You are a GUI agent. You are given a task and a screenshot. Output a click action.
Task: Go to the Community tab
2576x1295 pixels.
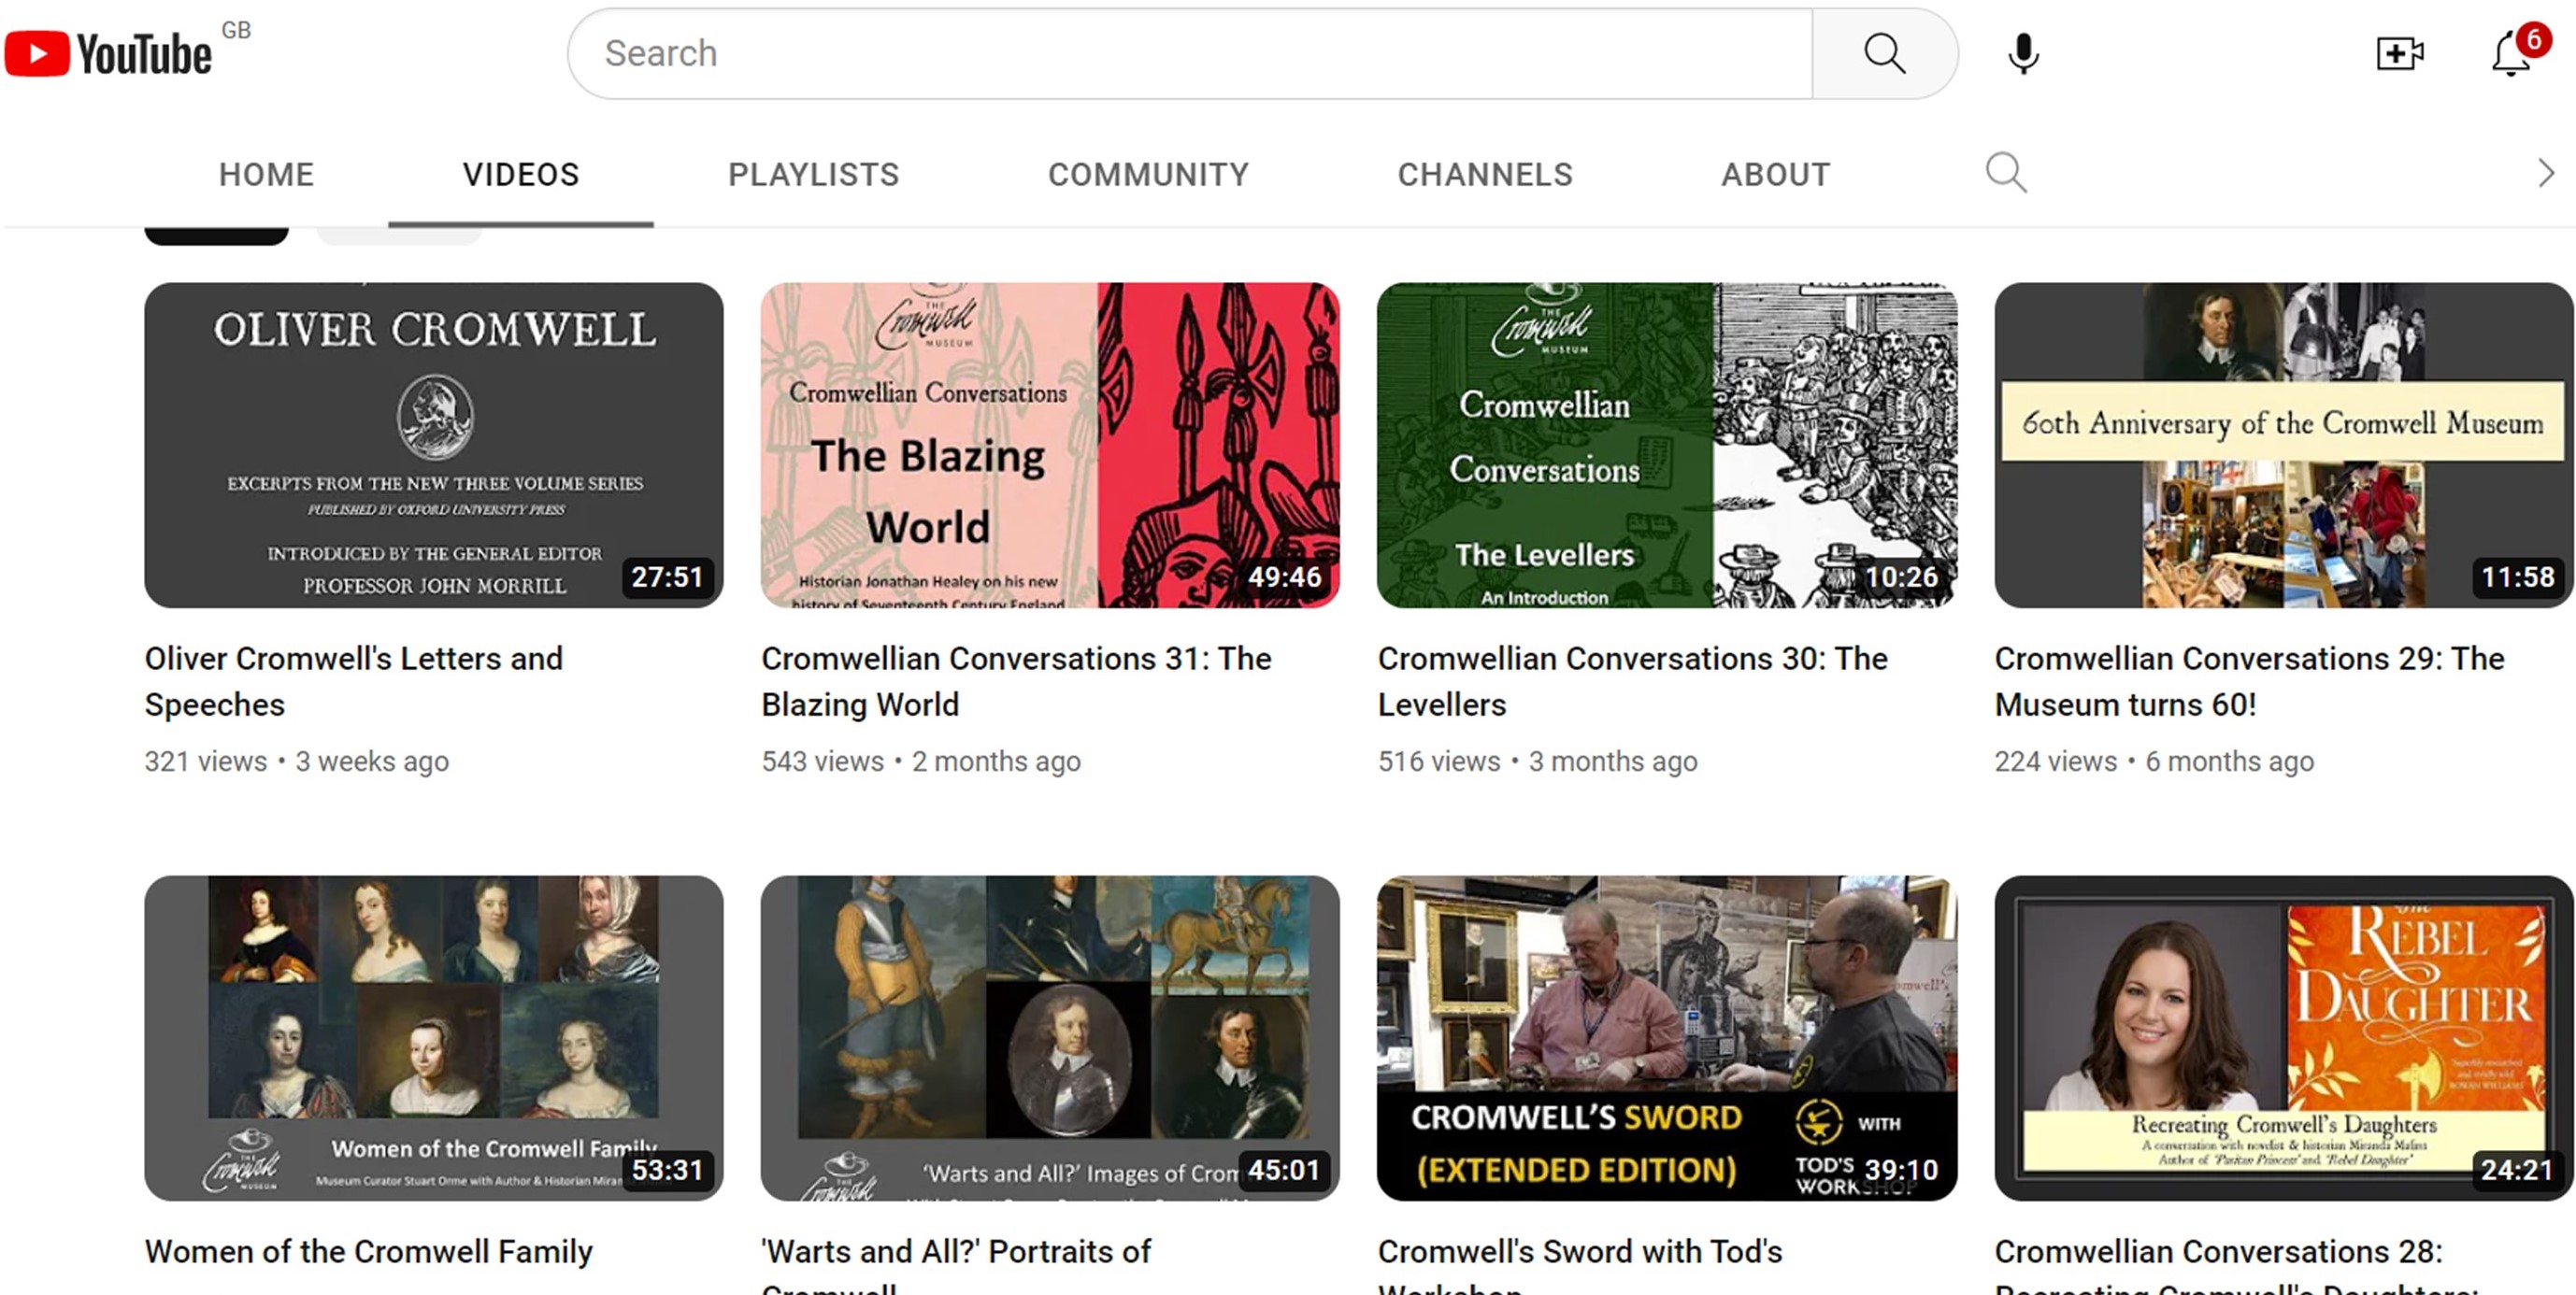[1148, 175]
